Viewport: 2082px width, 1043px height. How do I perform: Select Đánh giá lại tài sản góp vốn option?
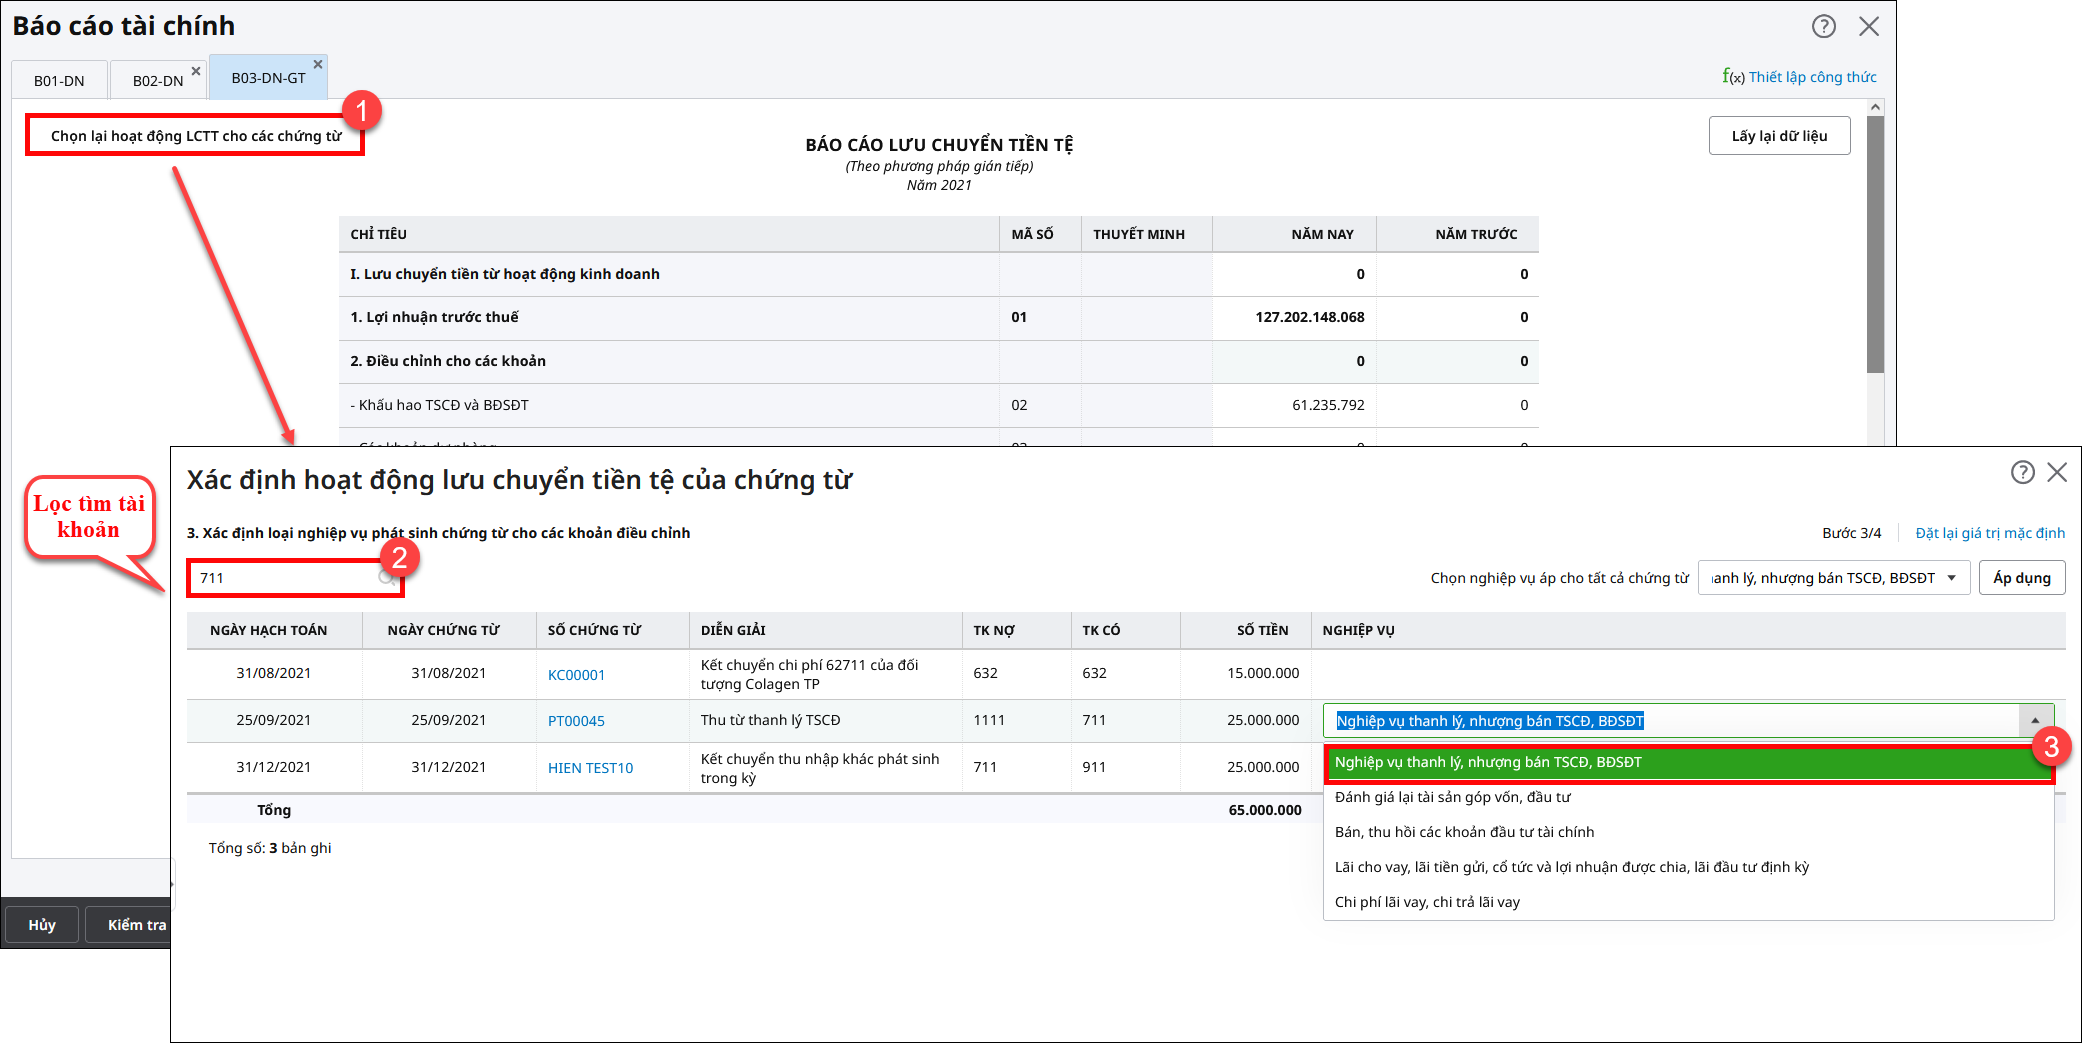coord(1452,797)
